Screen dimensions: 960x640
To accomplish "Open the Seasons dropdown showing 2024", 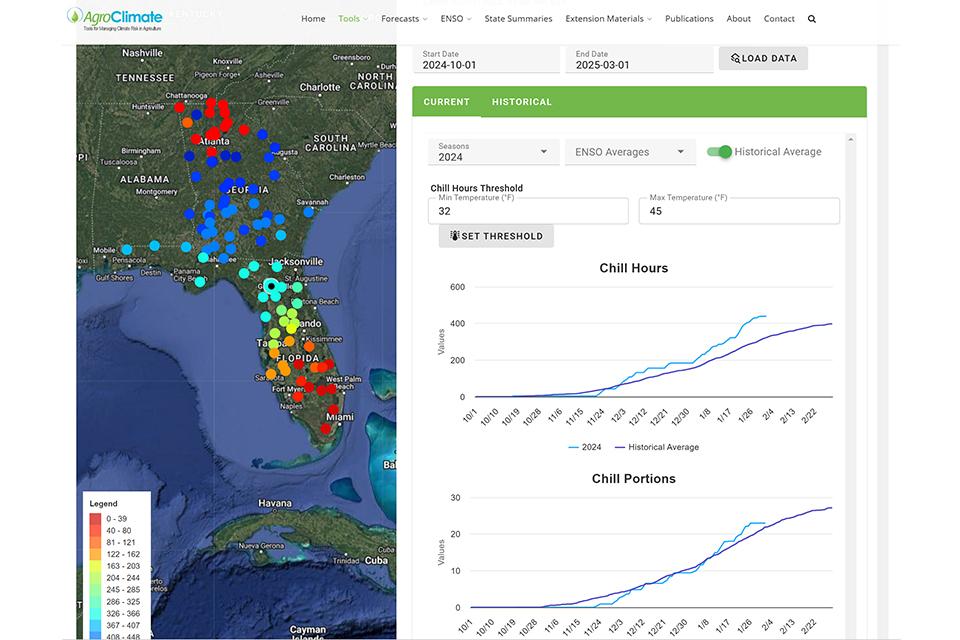I will [493, 151].
